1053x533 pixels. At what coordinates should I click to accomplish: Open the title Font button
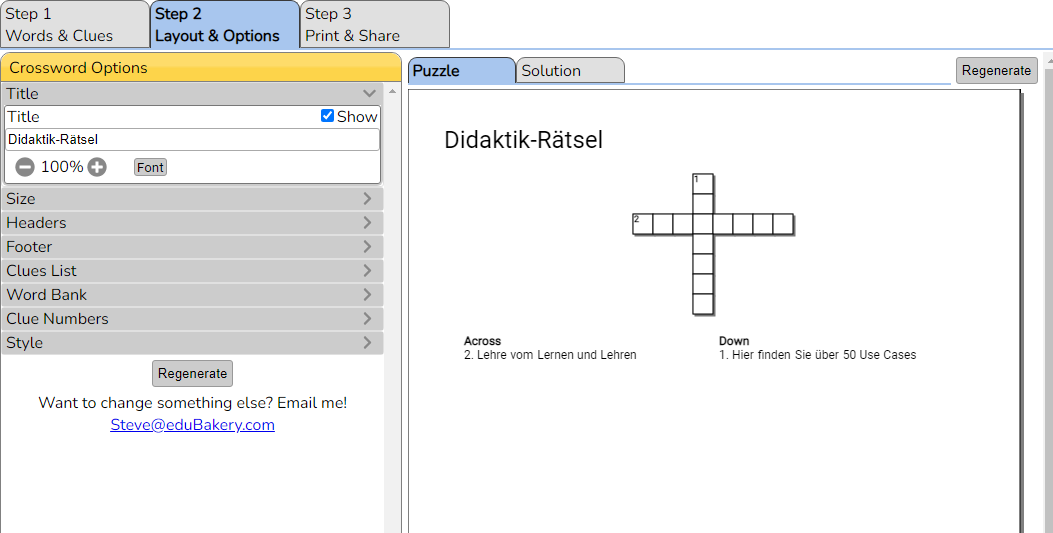pos(150,167)
